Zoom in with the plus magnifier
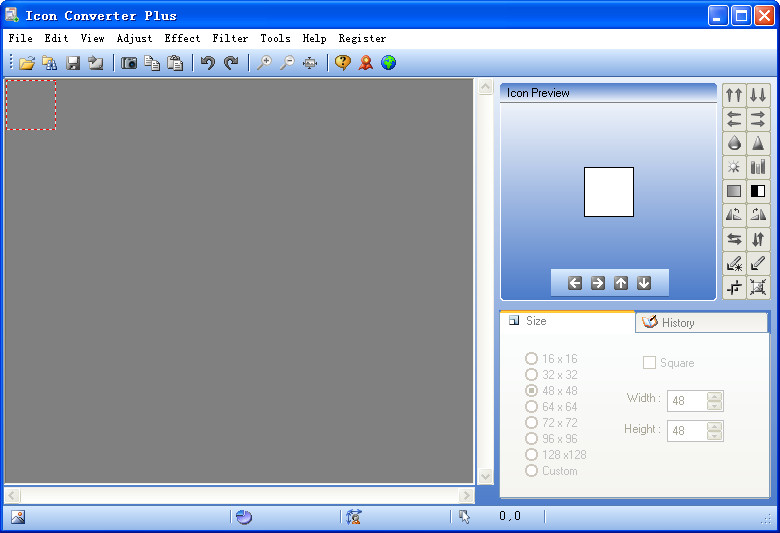 [x=264, y=63]
